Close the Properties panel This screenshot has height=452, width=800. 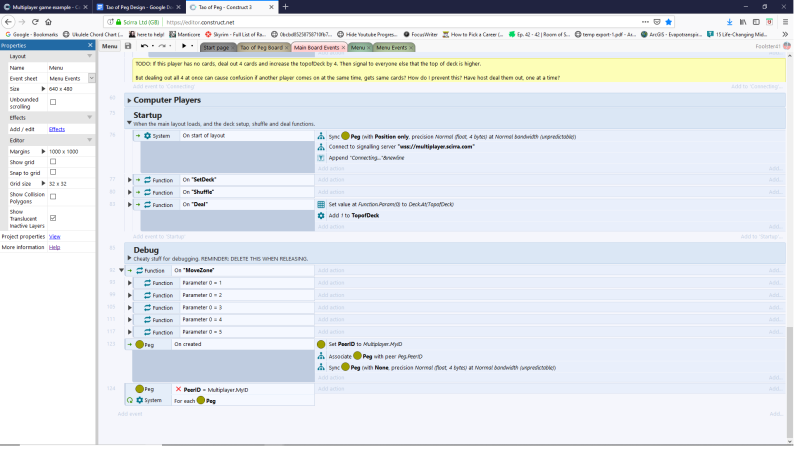(x=90, y=45)
